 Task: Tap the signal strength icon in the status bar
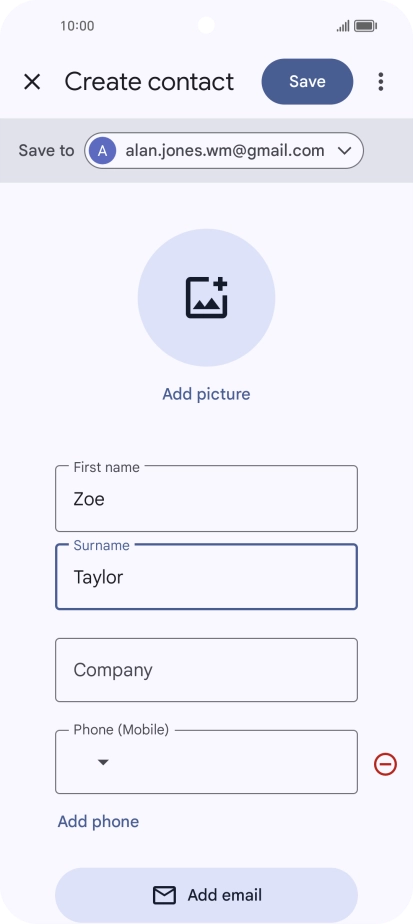[x=343, y=26]
